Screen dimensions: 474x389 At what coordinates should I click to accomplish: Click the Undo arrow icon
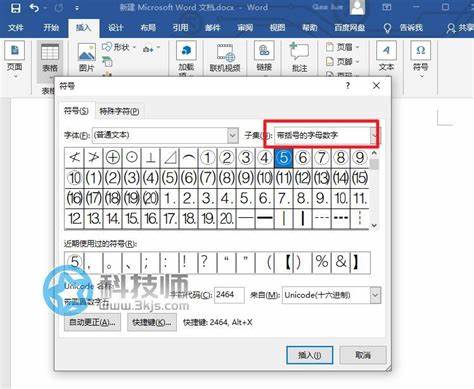pos(35,7)
